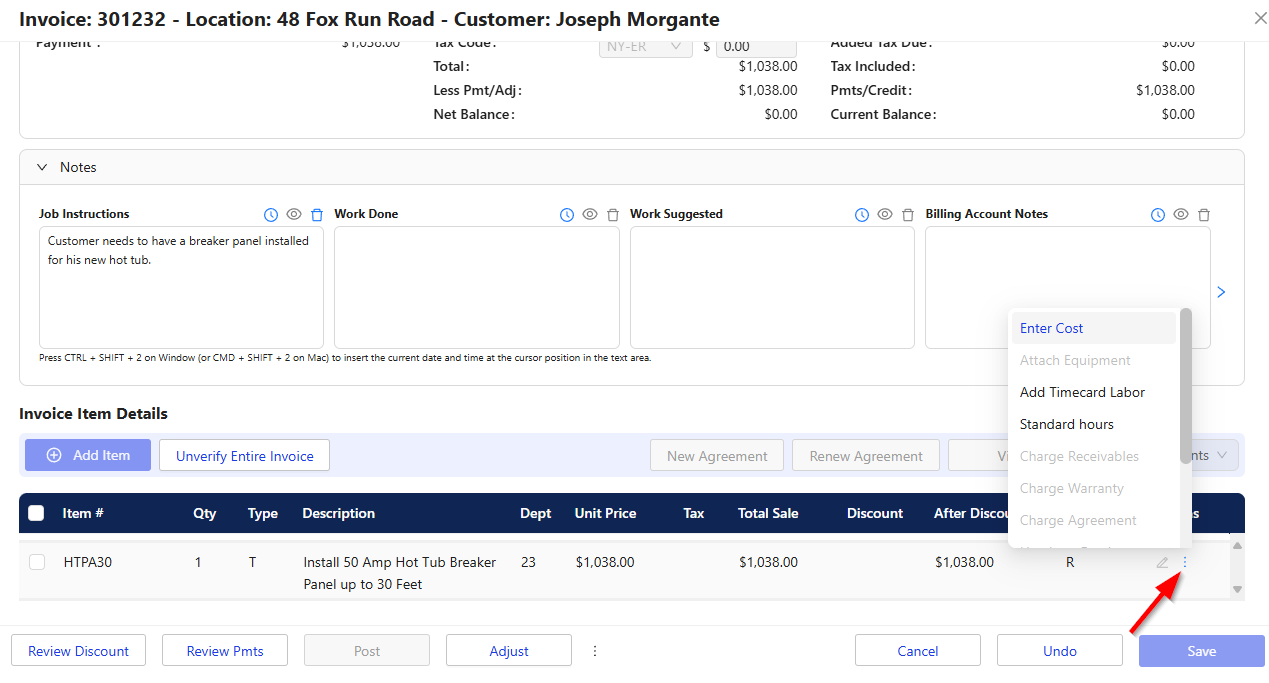The width and height of the screenshot is (1269, 683).
Task: Collapse the Notes section chevron
Action: (43, 167)
